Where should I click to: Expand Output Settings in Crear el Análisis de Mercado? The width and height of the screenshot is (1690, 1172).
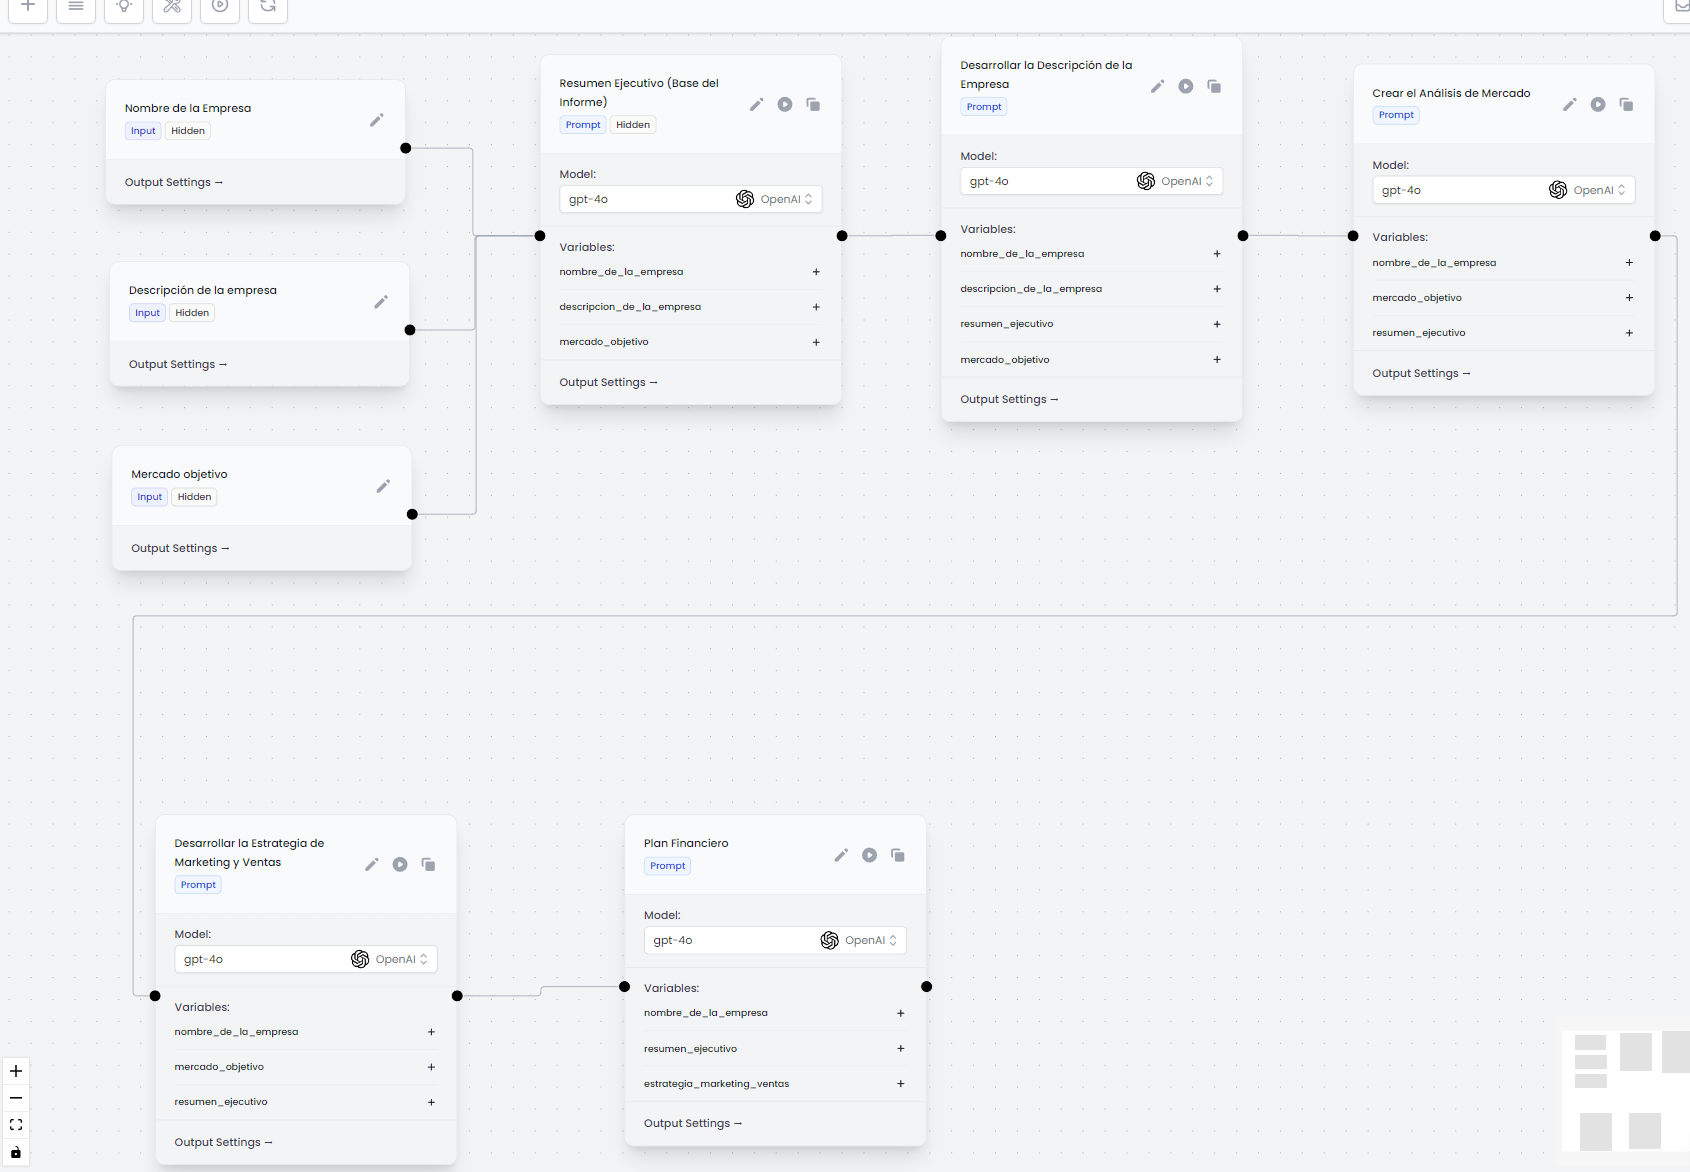(x=1421, y=373)
